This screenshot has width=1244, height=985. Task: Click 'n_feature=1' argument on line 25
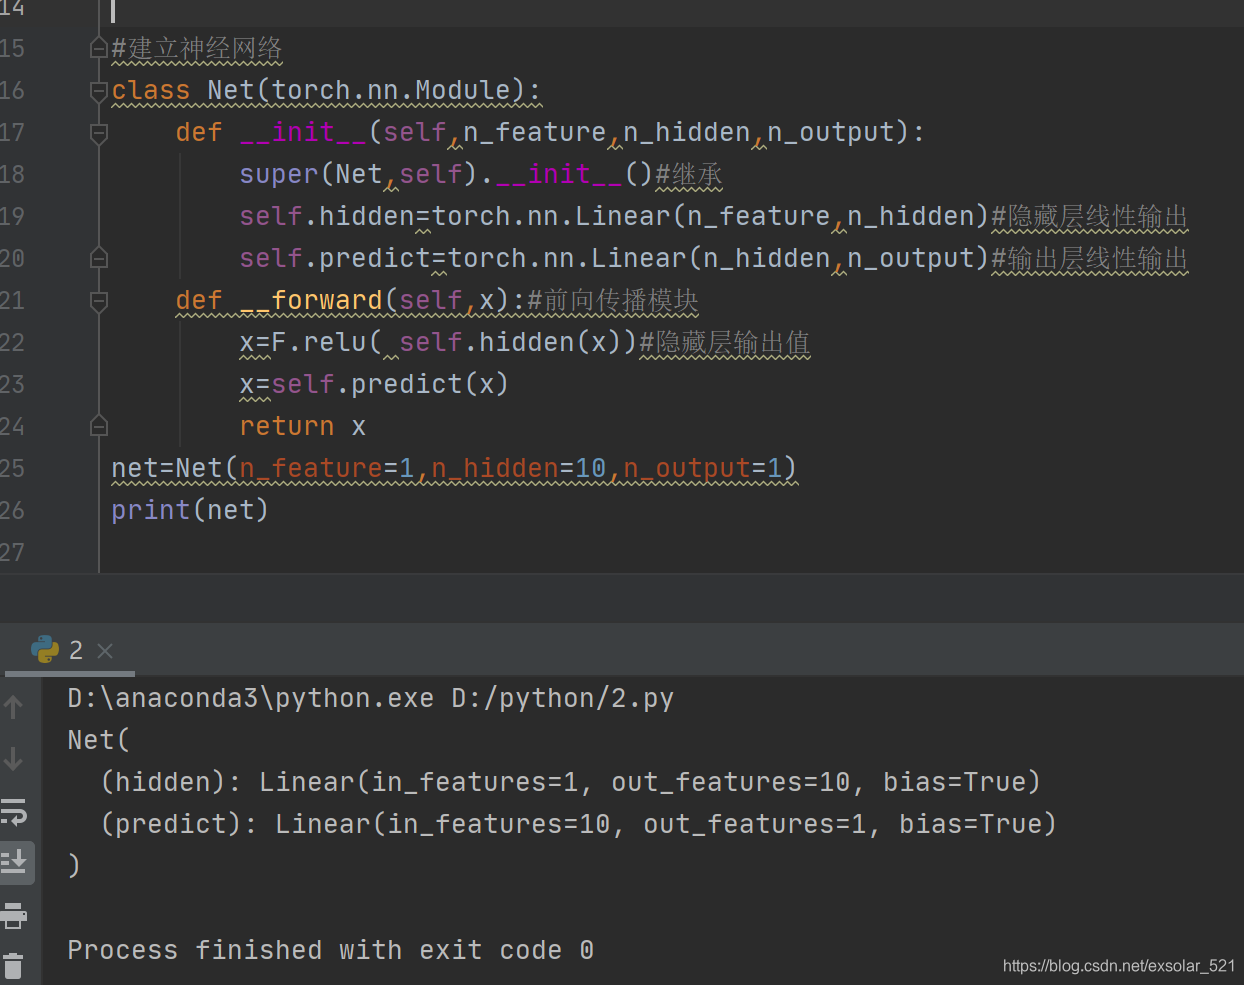click(x=327, y=468)
